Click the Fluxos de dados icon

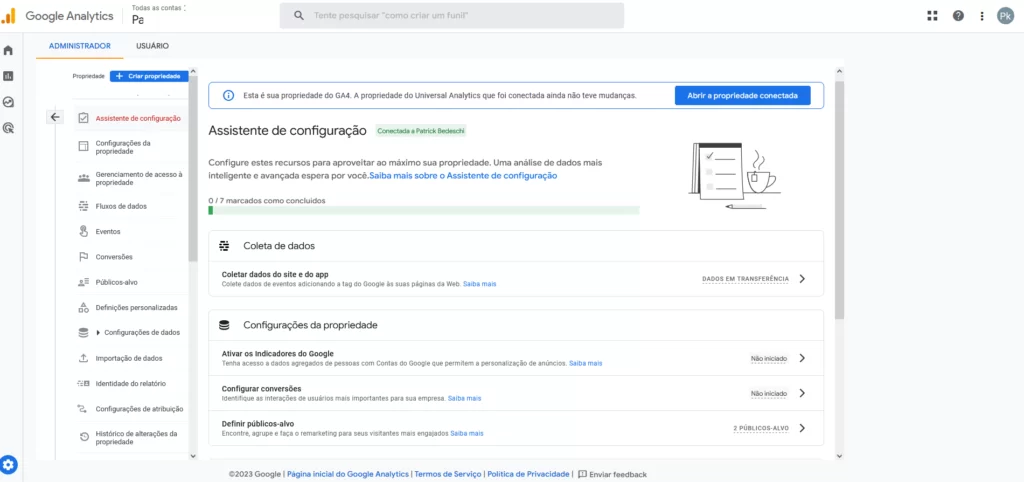coord(83,206)
